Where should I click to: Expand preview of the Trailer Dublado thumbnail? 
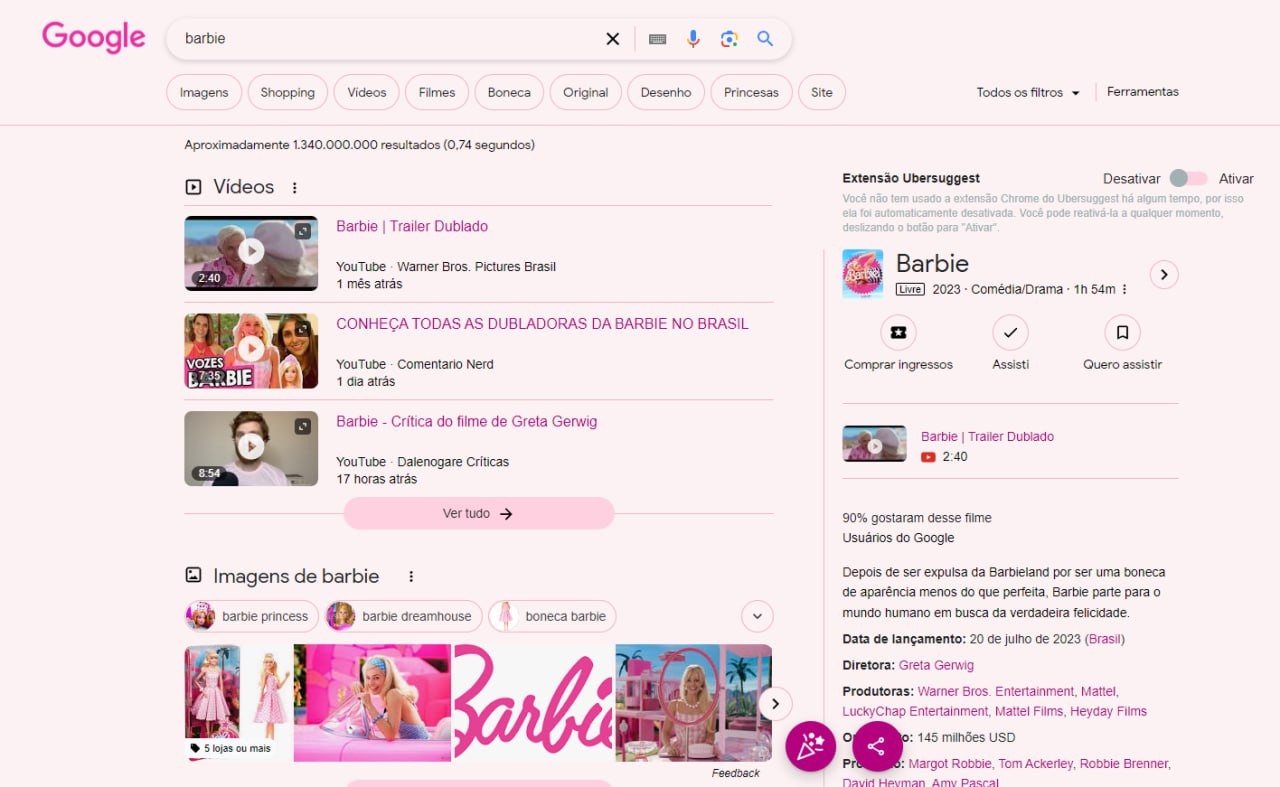pos(303,231)
